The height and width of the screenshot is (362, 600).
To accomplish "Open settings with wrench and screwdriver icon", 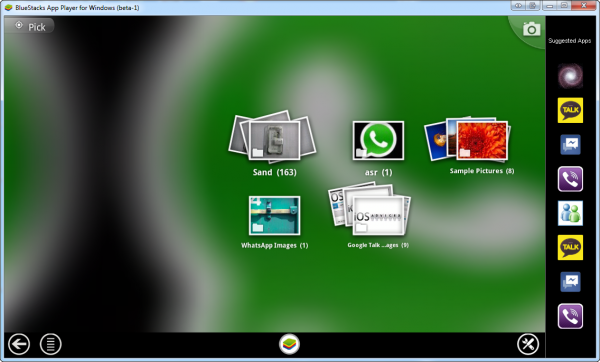I will tap(528, 344).
